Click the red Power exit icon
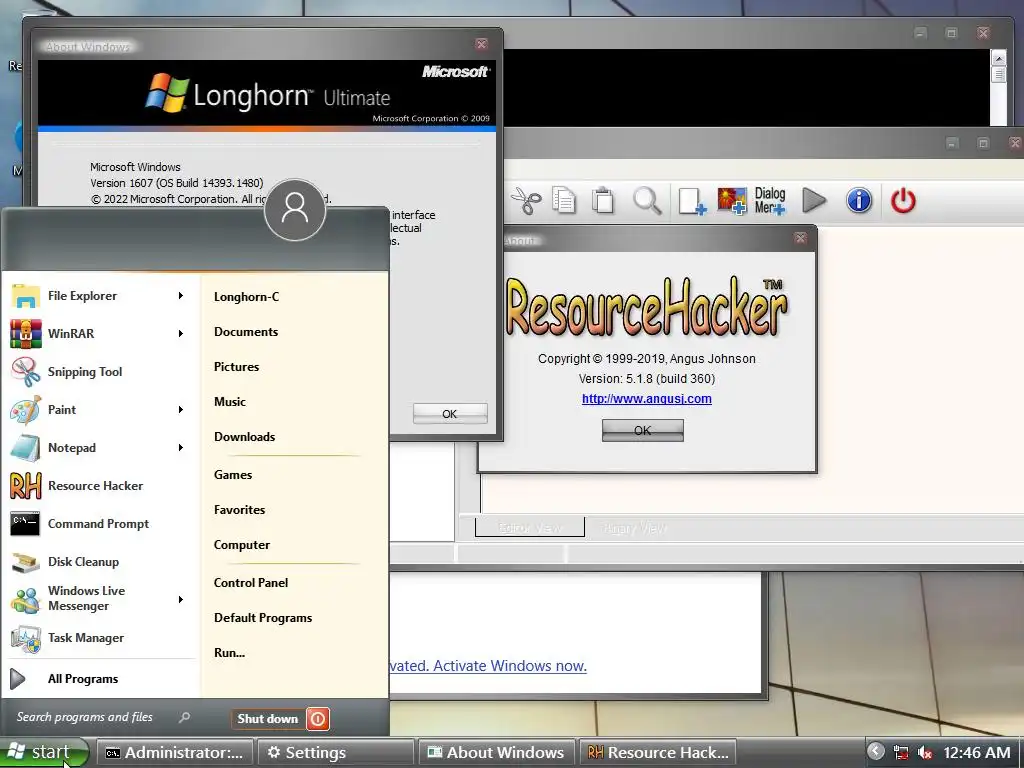 tap(903, 200)
